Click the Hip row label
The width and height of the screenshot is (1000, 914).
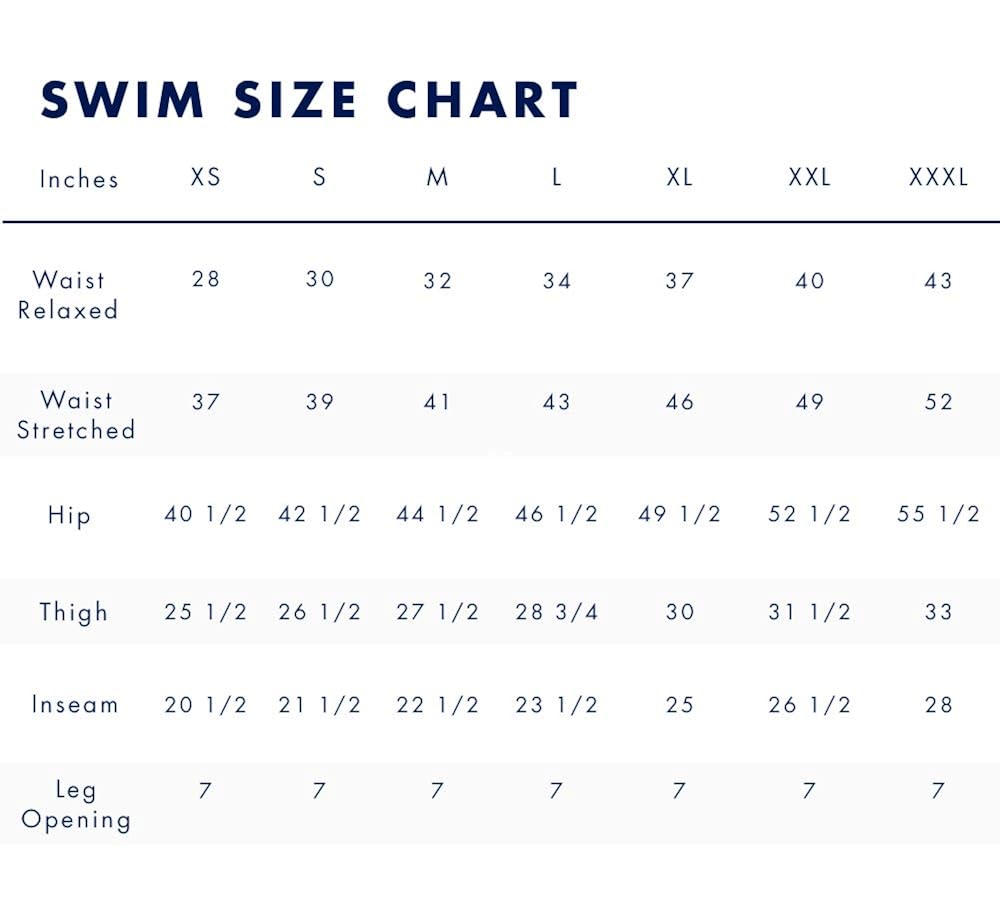pos(69,516)
